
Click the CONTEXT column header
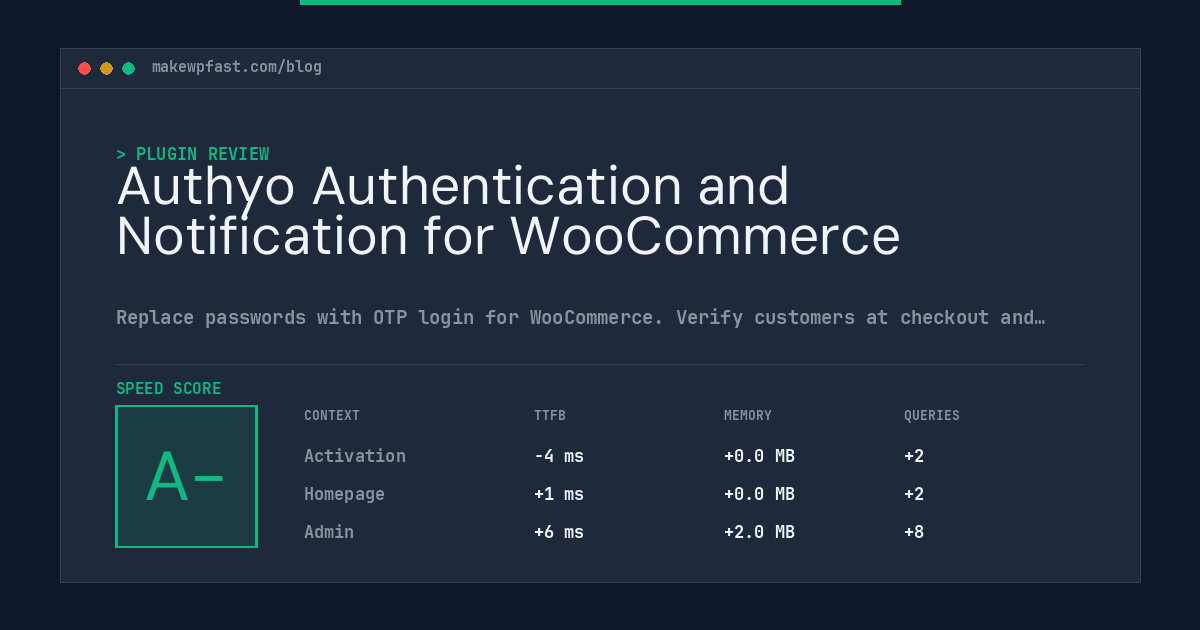(x=332, y=415)
